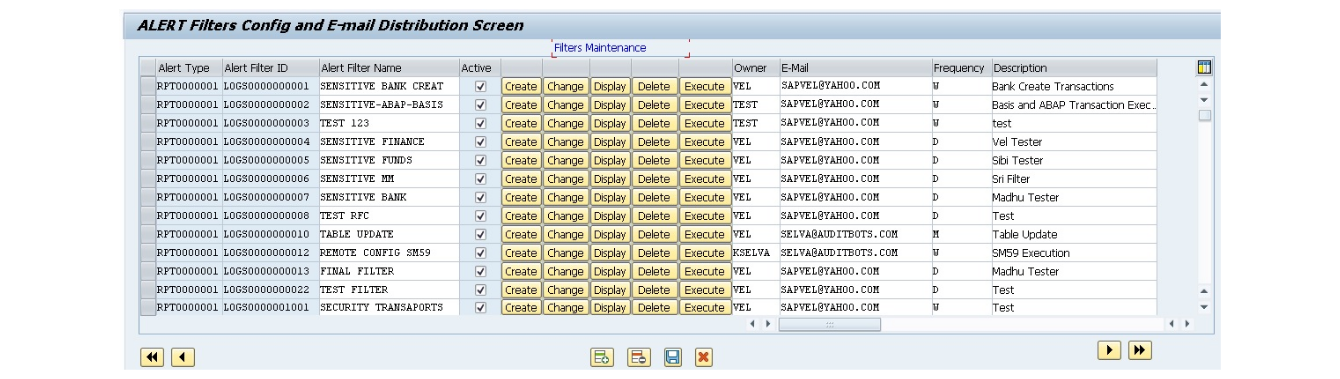Viewport: 1340px width, 379px height.
Task: Toggle the Active checkbox for TEST 123
Action: pos(480,123)
